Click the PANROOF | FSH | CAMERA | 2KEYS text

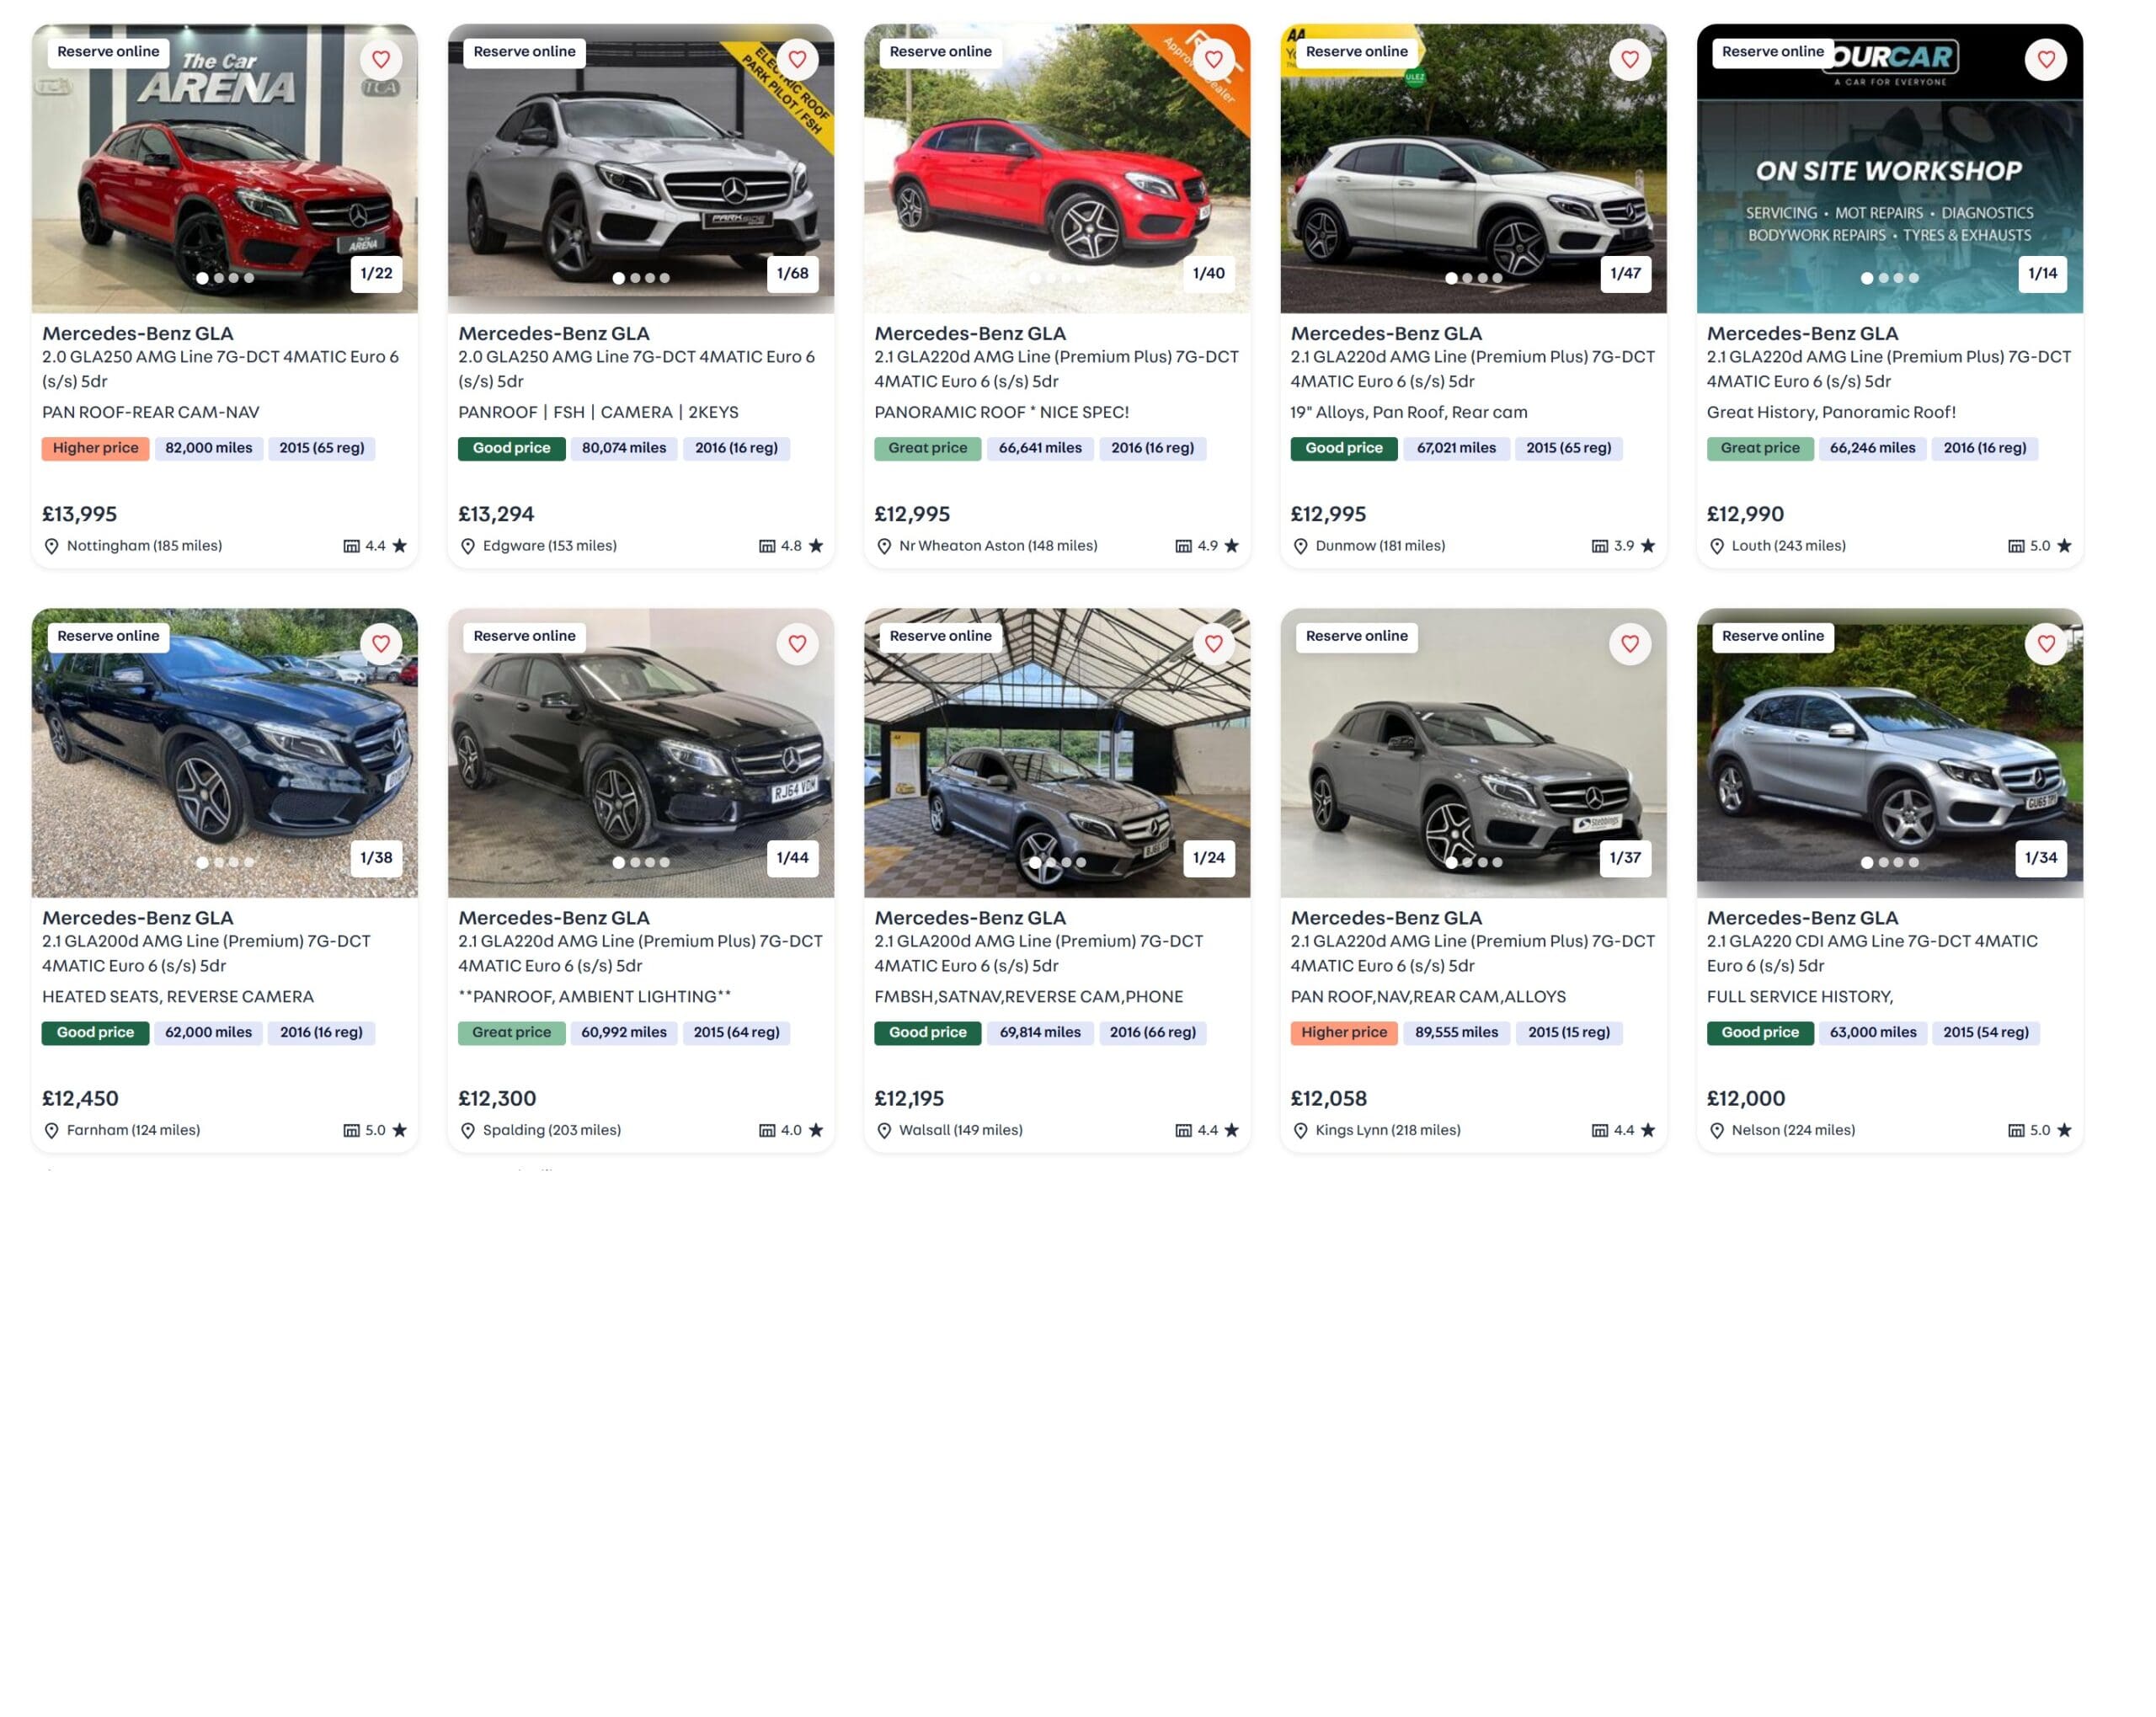click(x=598, y=412)
